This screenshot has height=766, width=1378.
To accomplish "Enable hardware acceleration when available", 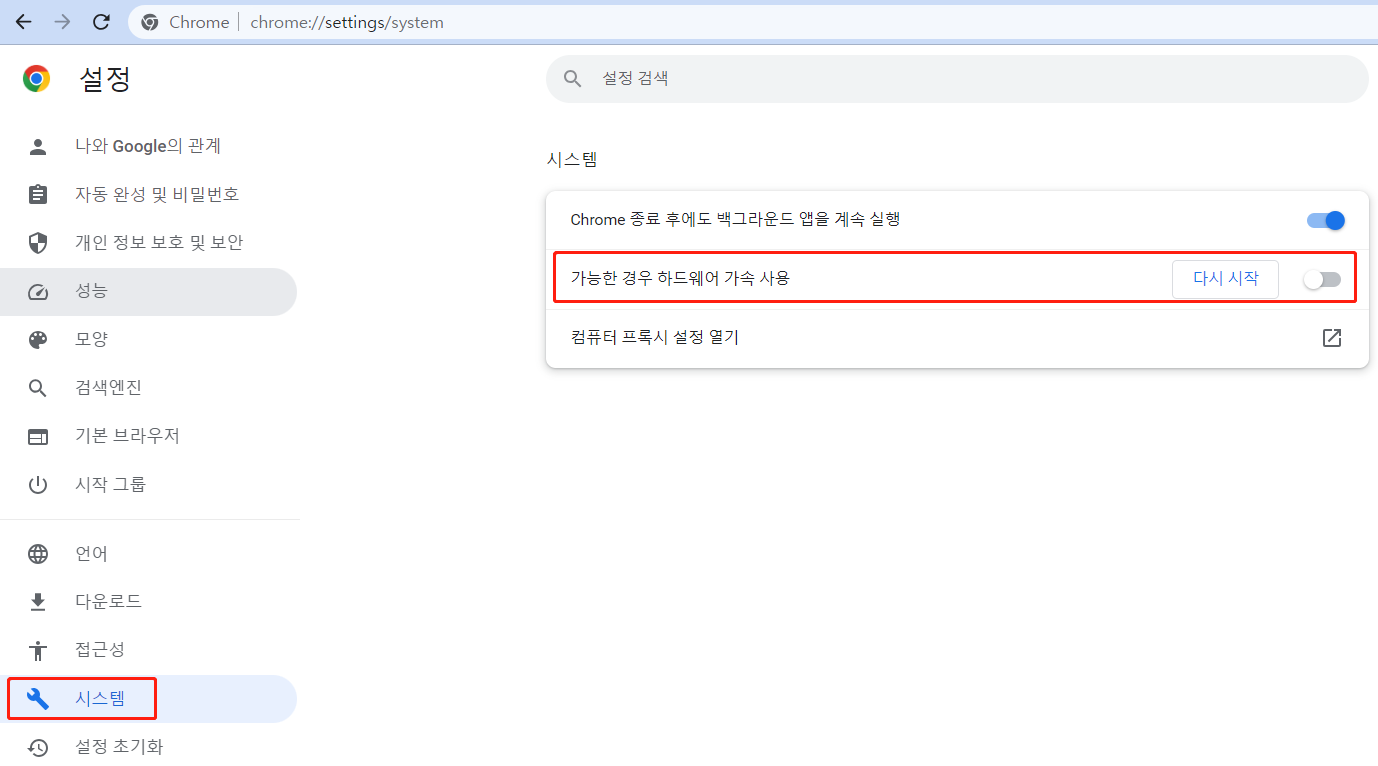I will [1322, 279].
